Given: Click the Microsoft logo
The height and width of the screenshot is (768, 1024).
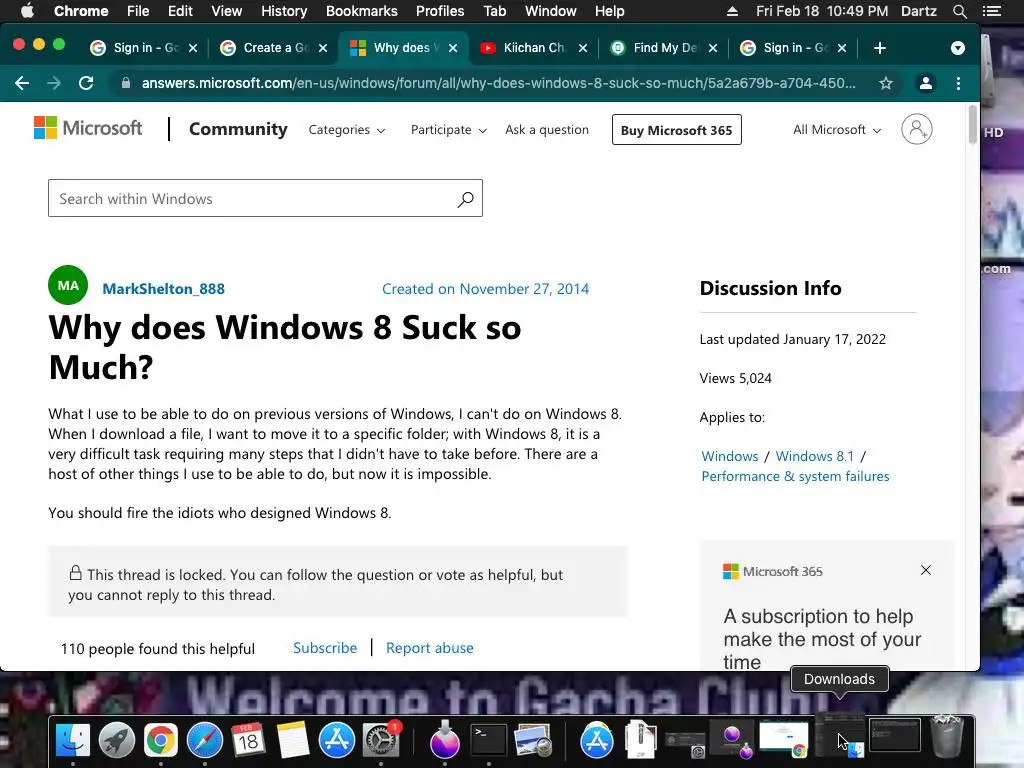Looking at the screenshot, I should coord(88,128).
